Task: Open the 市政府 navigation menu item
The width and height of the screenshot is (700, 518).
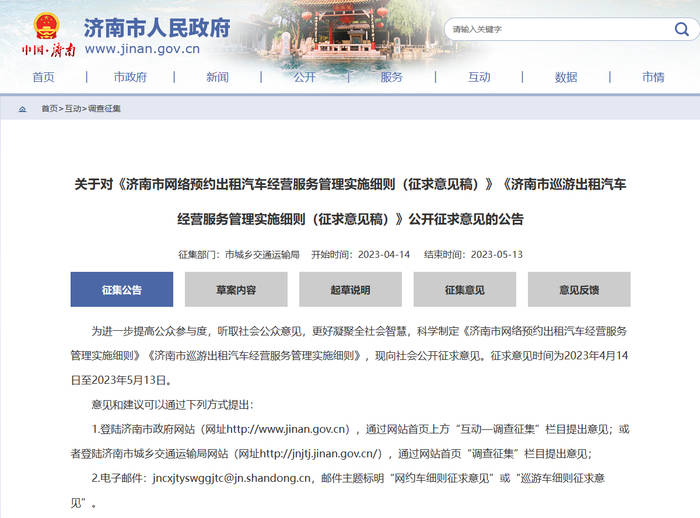Action: click(130, 77)
